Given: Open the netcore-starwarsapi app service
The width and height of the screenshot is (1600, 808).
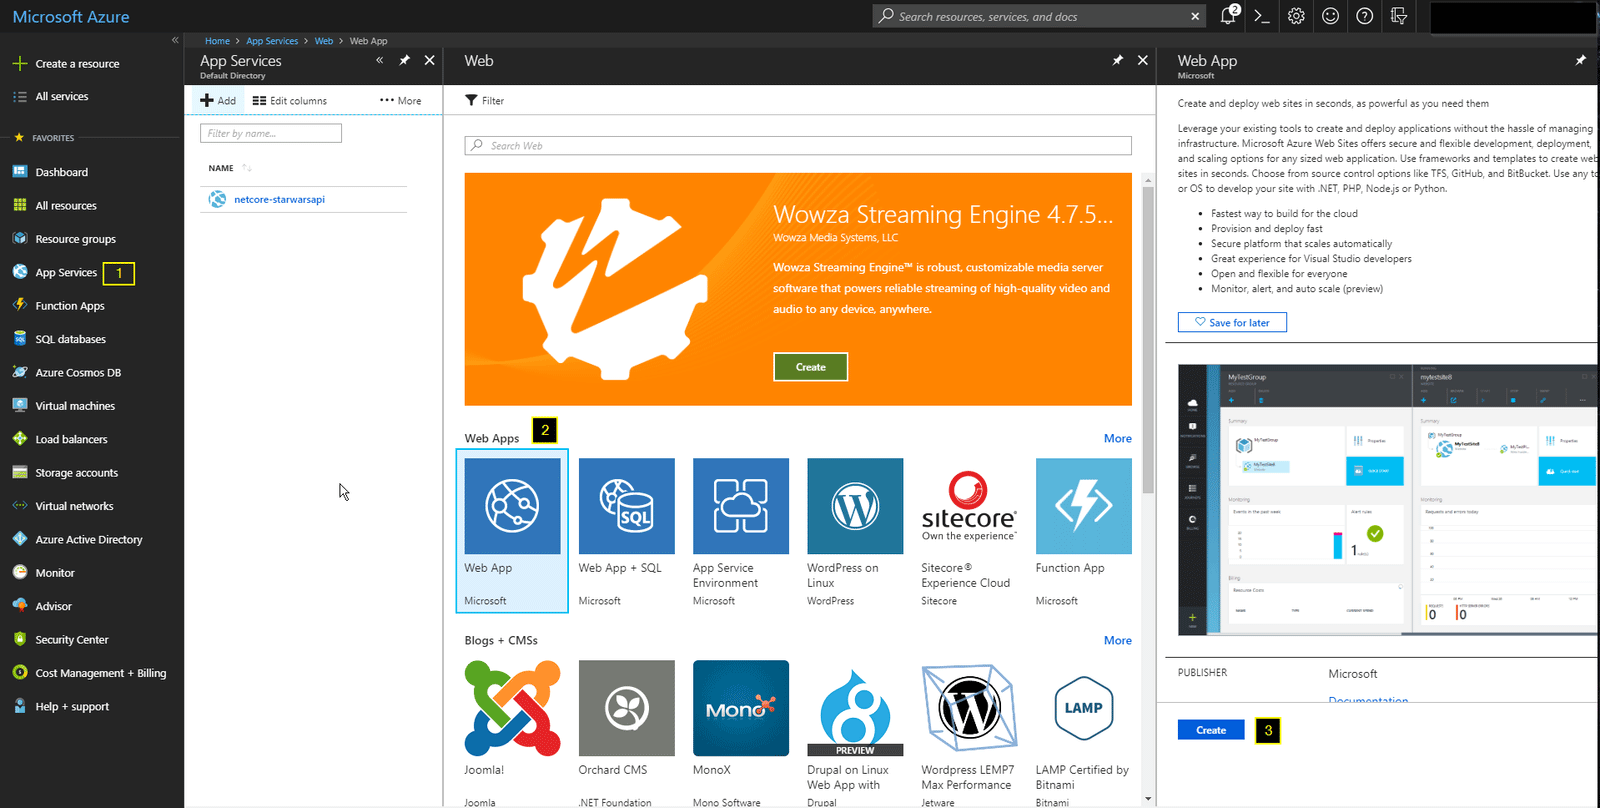Looking at the screenshot, I should 279,199.
